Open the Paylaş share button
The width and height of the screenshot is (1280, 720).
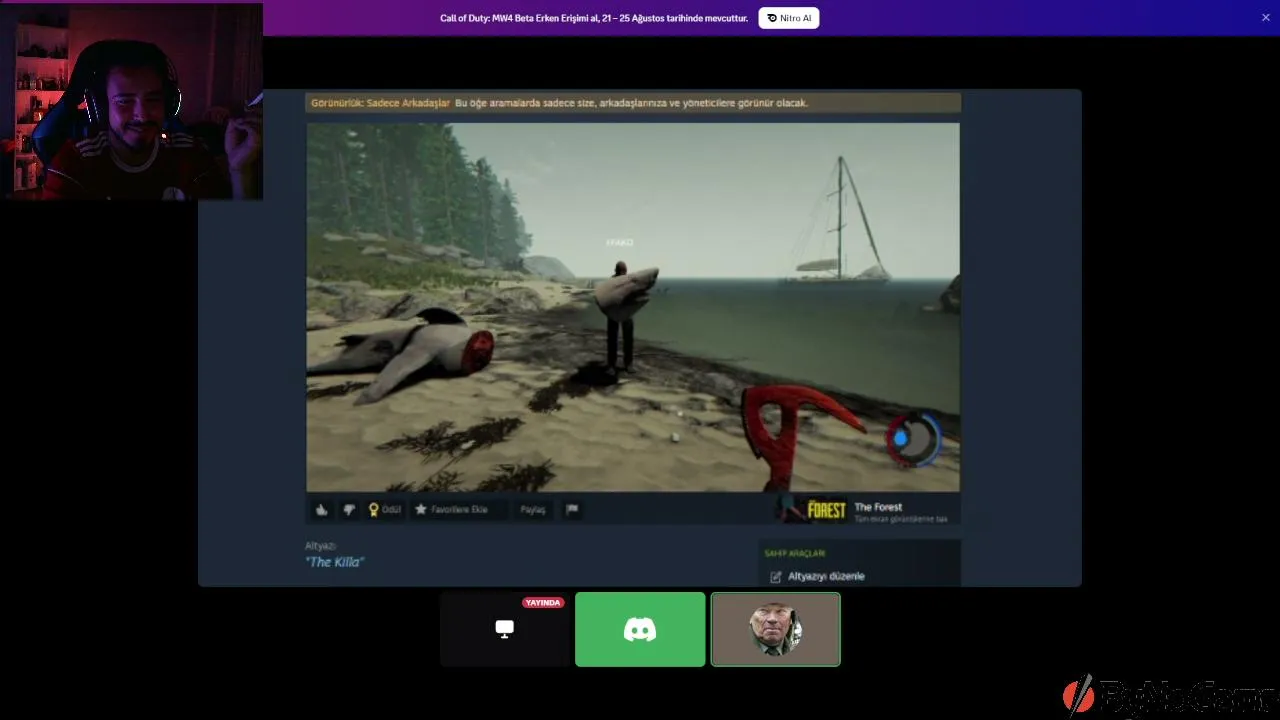(533, 509)
